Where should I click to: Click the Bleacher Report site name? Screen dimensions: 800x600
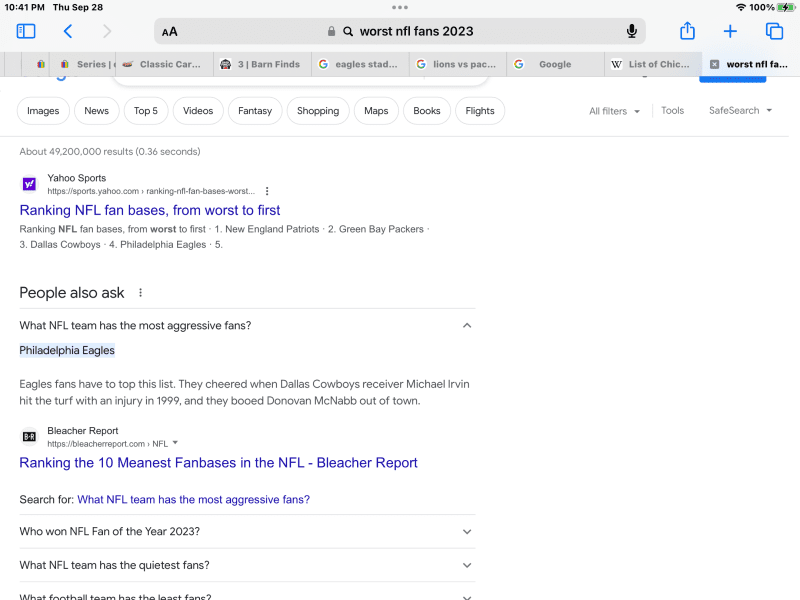pyautogui.click(x=83, y=431)
